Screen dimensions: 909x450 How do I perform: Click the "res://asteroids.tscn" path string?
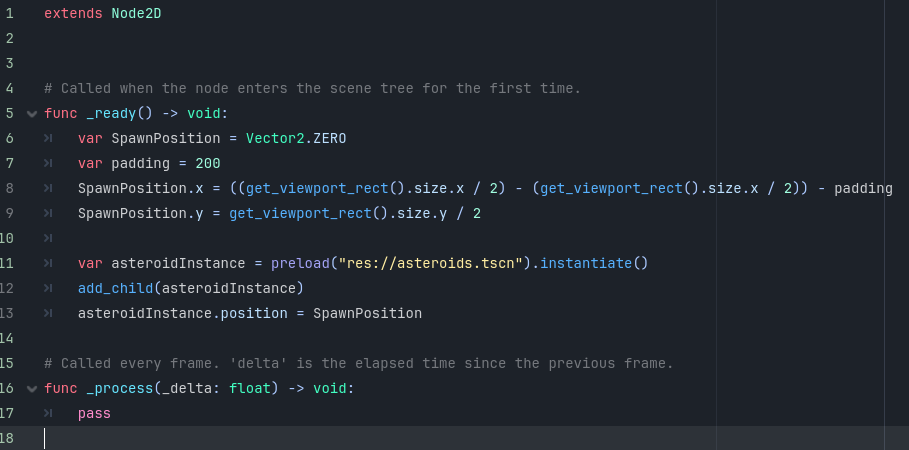[x=430, y=263]
